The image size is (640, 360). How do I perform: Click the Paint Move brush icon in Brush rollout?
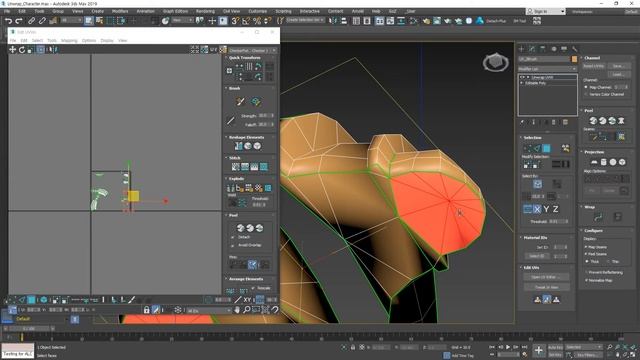(x=240, y=102)
